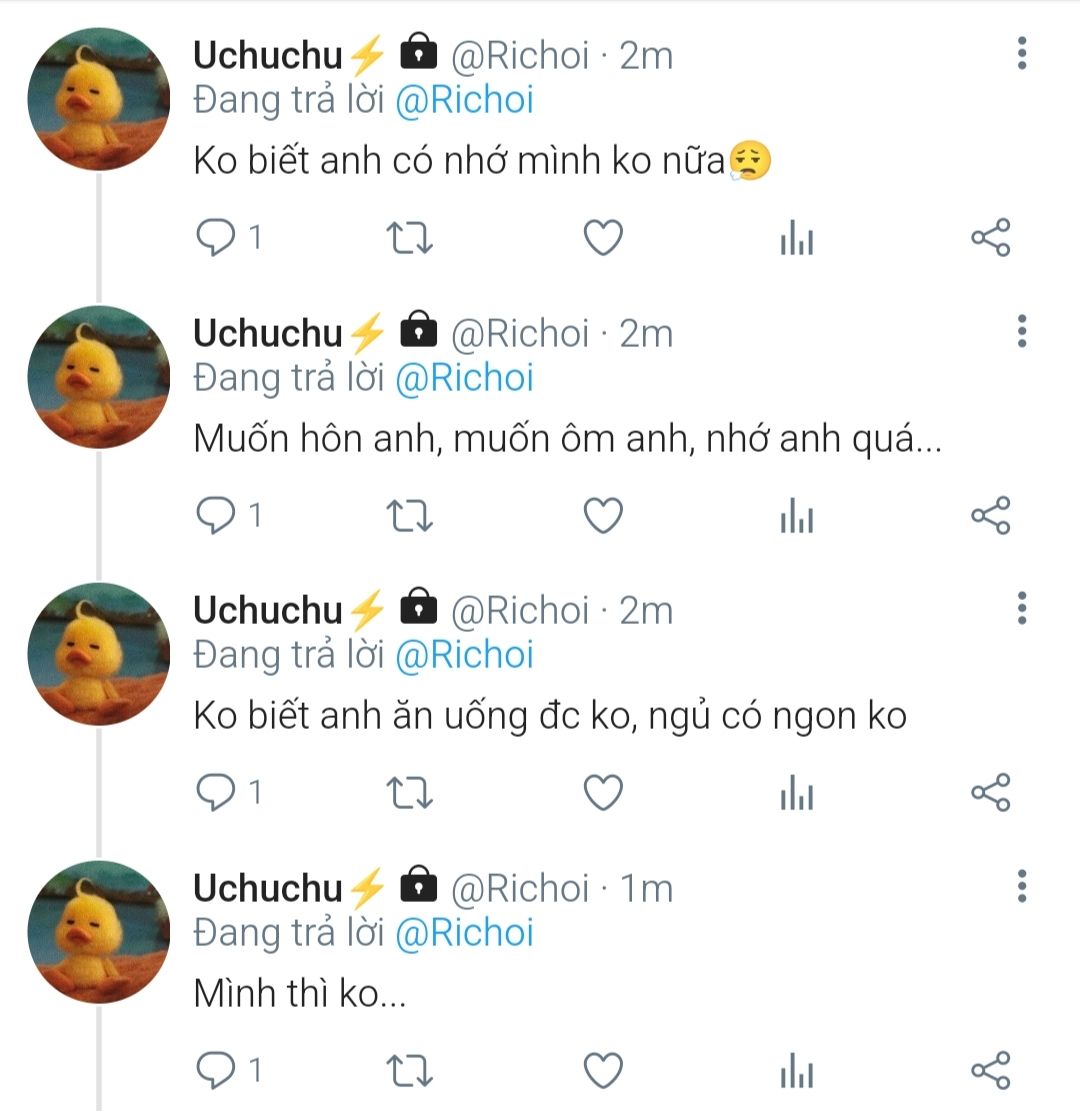Viewport: 1080px width, 1111px height.
Task: Open duck avatar on the first tweet
Action: [98, 99]
